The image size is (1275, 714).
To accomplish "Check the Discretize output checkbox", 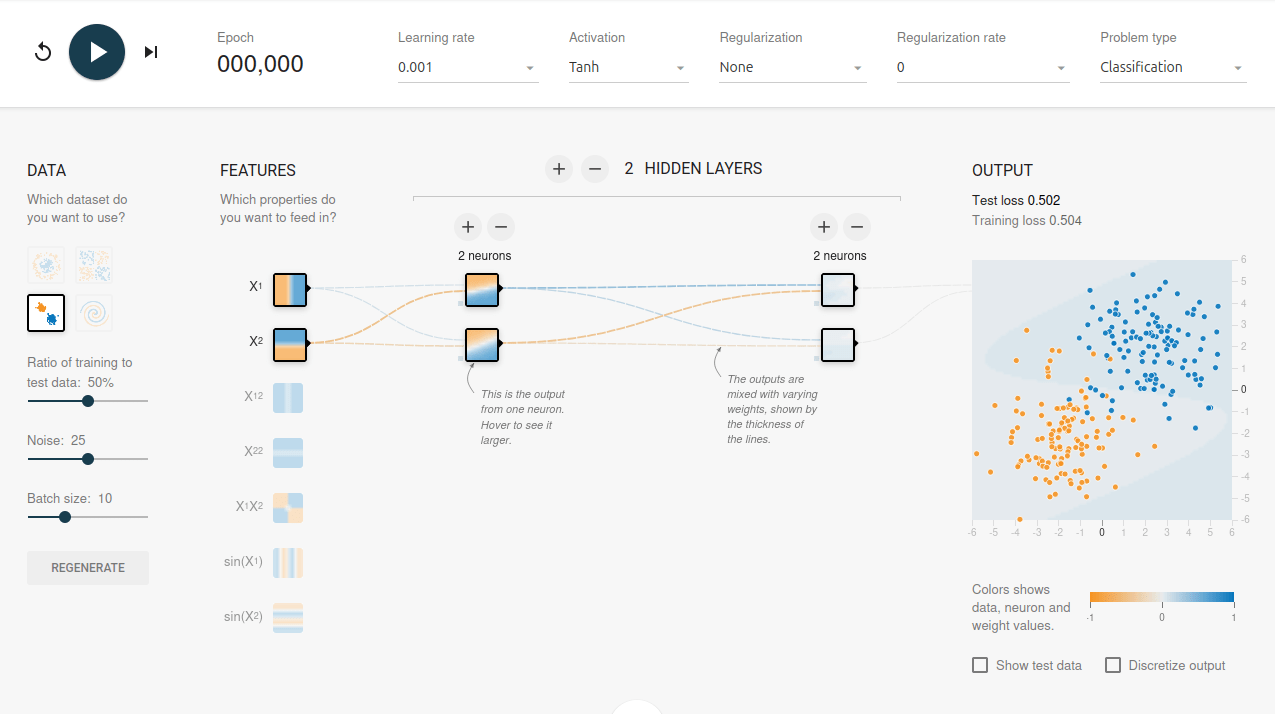I will tap(1112, 665).
